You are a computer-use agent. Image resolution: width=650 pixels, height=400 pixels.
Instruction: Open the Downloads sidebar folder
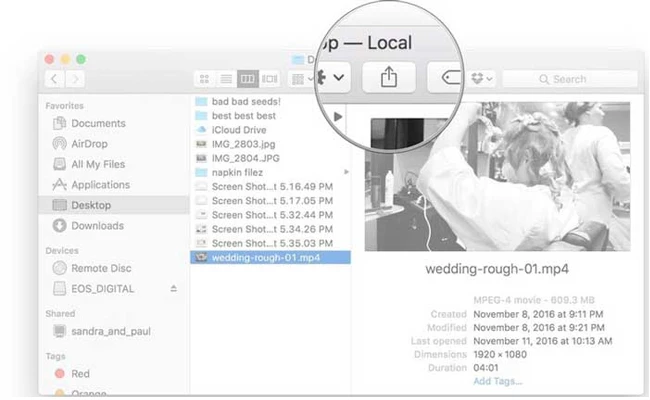point(97,226)
